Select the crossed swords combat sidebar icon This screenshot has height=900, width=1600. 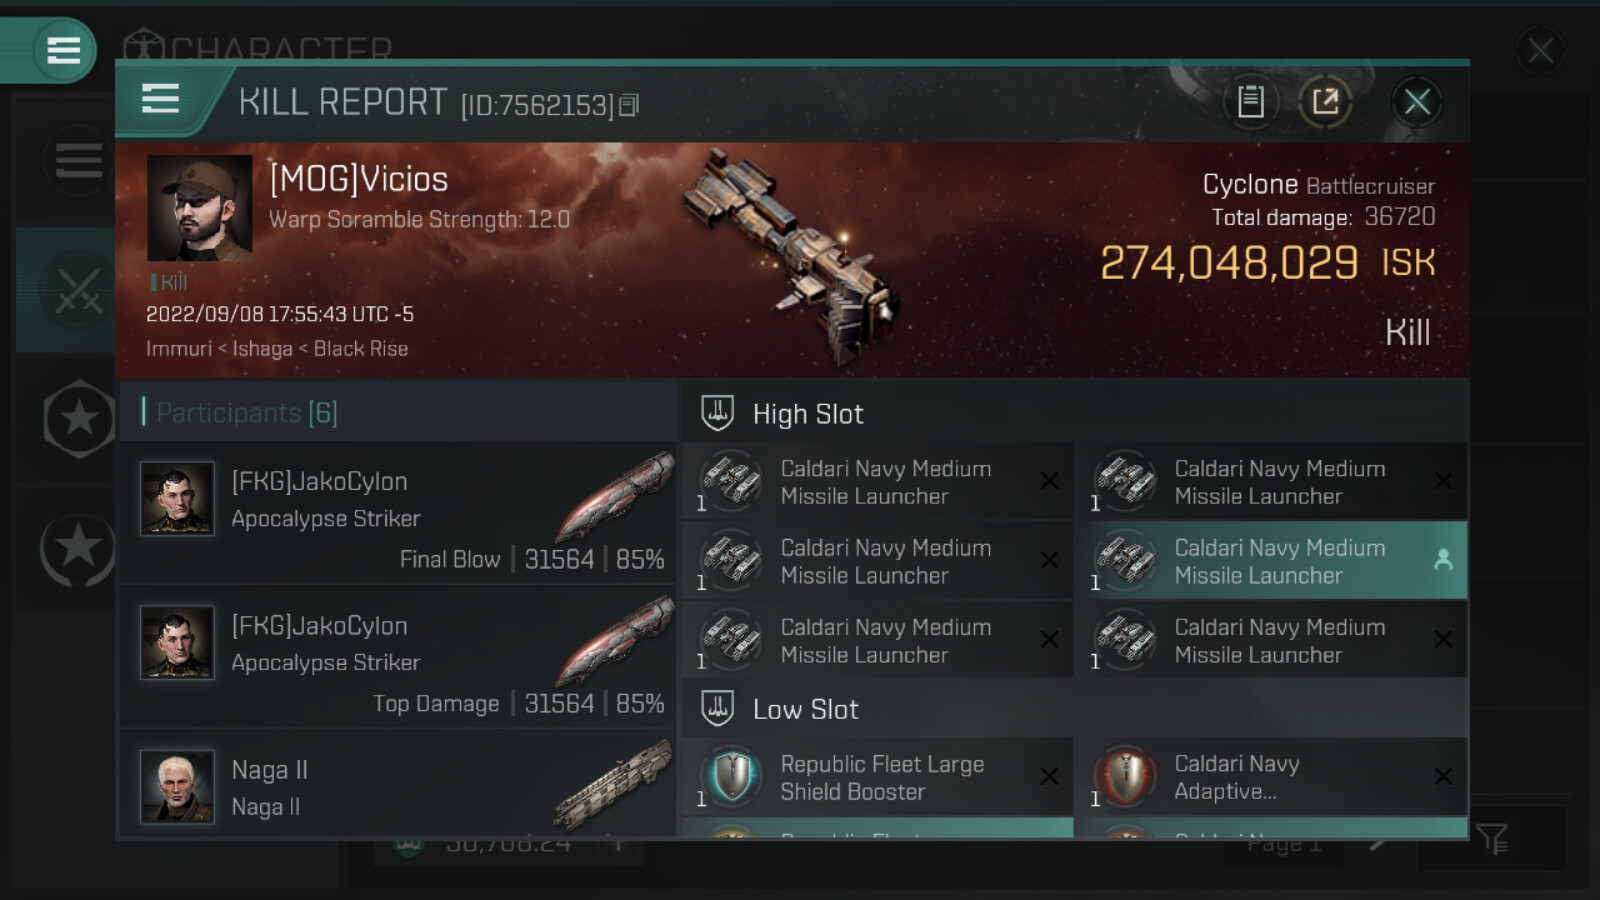(x=78, y=290)
